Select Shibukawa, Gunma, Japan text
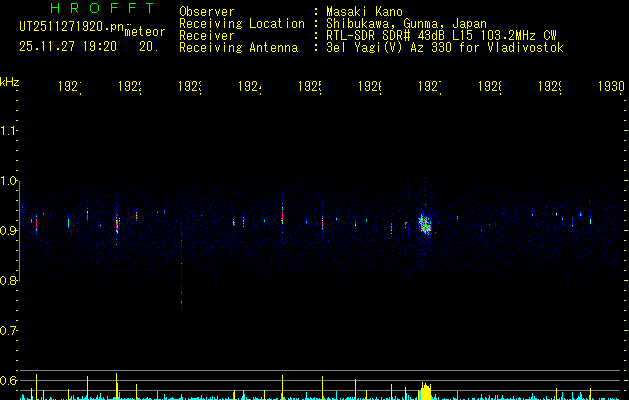 click(x=406, y=24)
